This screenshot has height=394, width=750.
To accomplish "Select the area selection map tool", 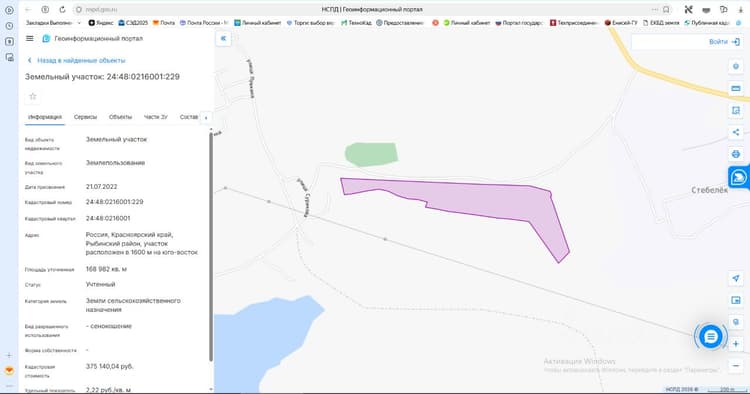I will pyautogui.click(x=736, y=110).
